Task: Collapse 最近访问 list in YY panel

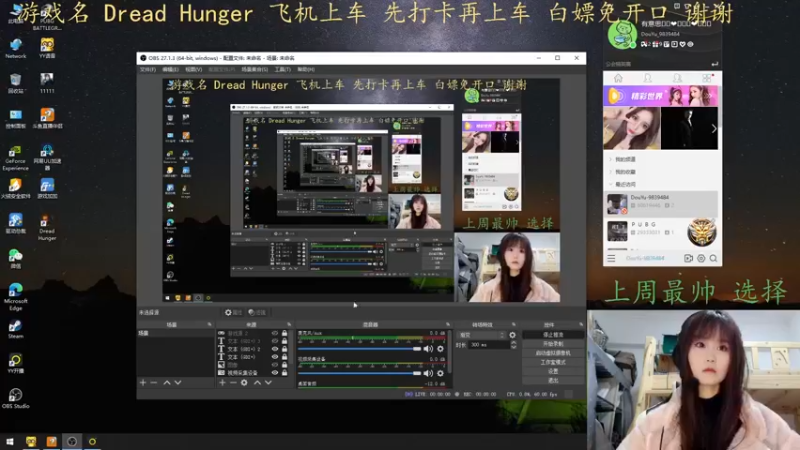Action: click(611, 184)
